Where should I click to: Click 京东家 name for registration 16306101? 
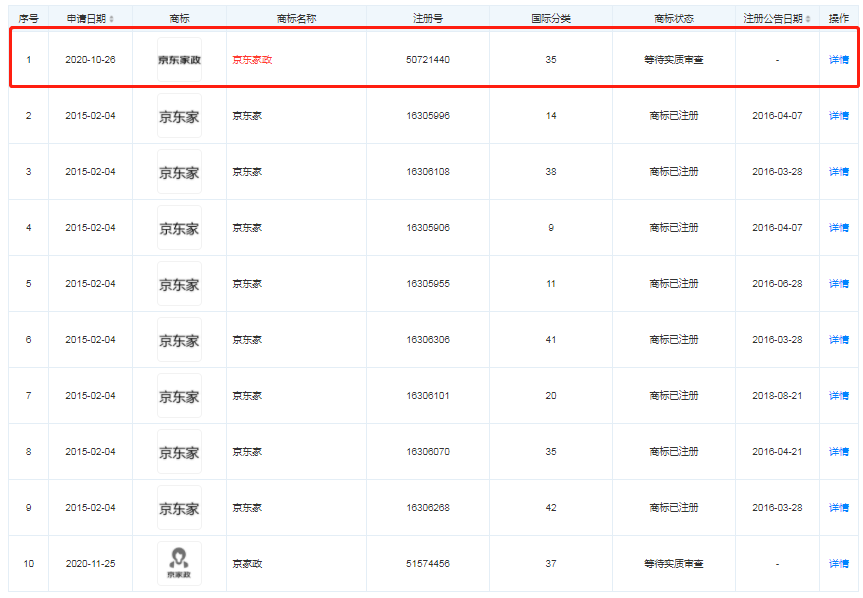[x=247, y=396]
